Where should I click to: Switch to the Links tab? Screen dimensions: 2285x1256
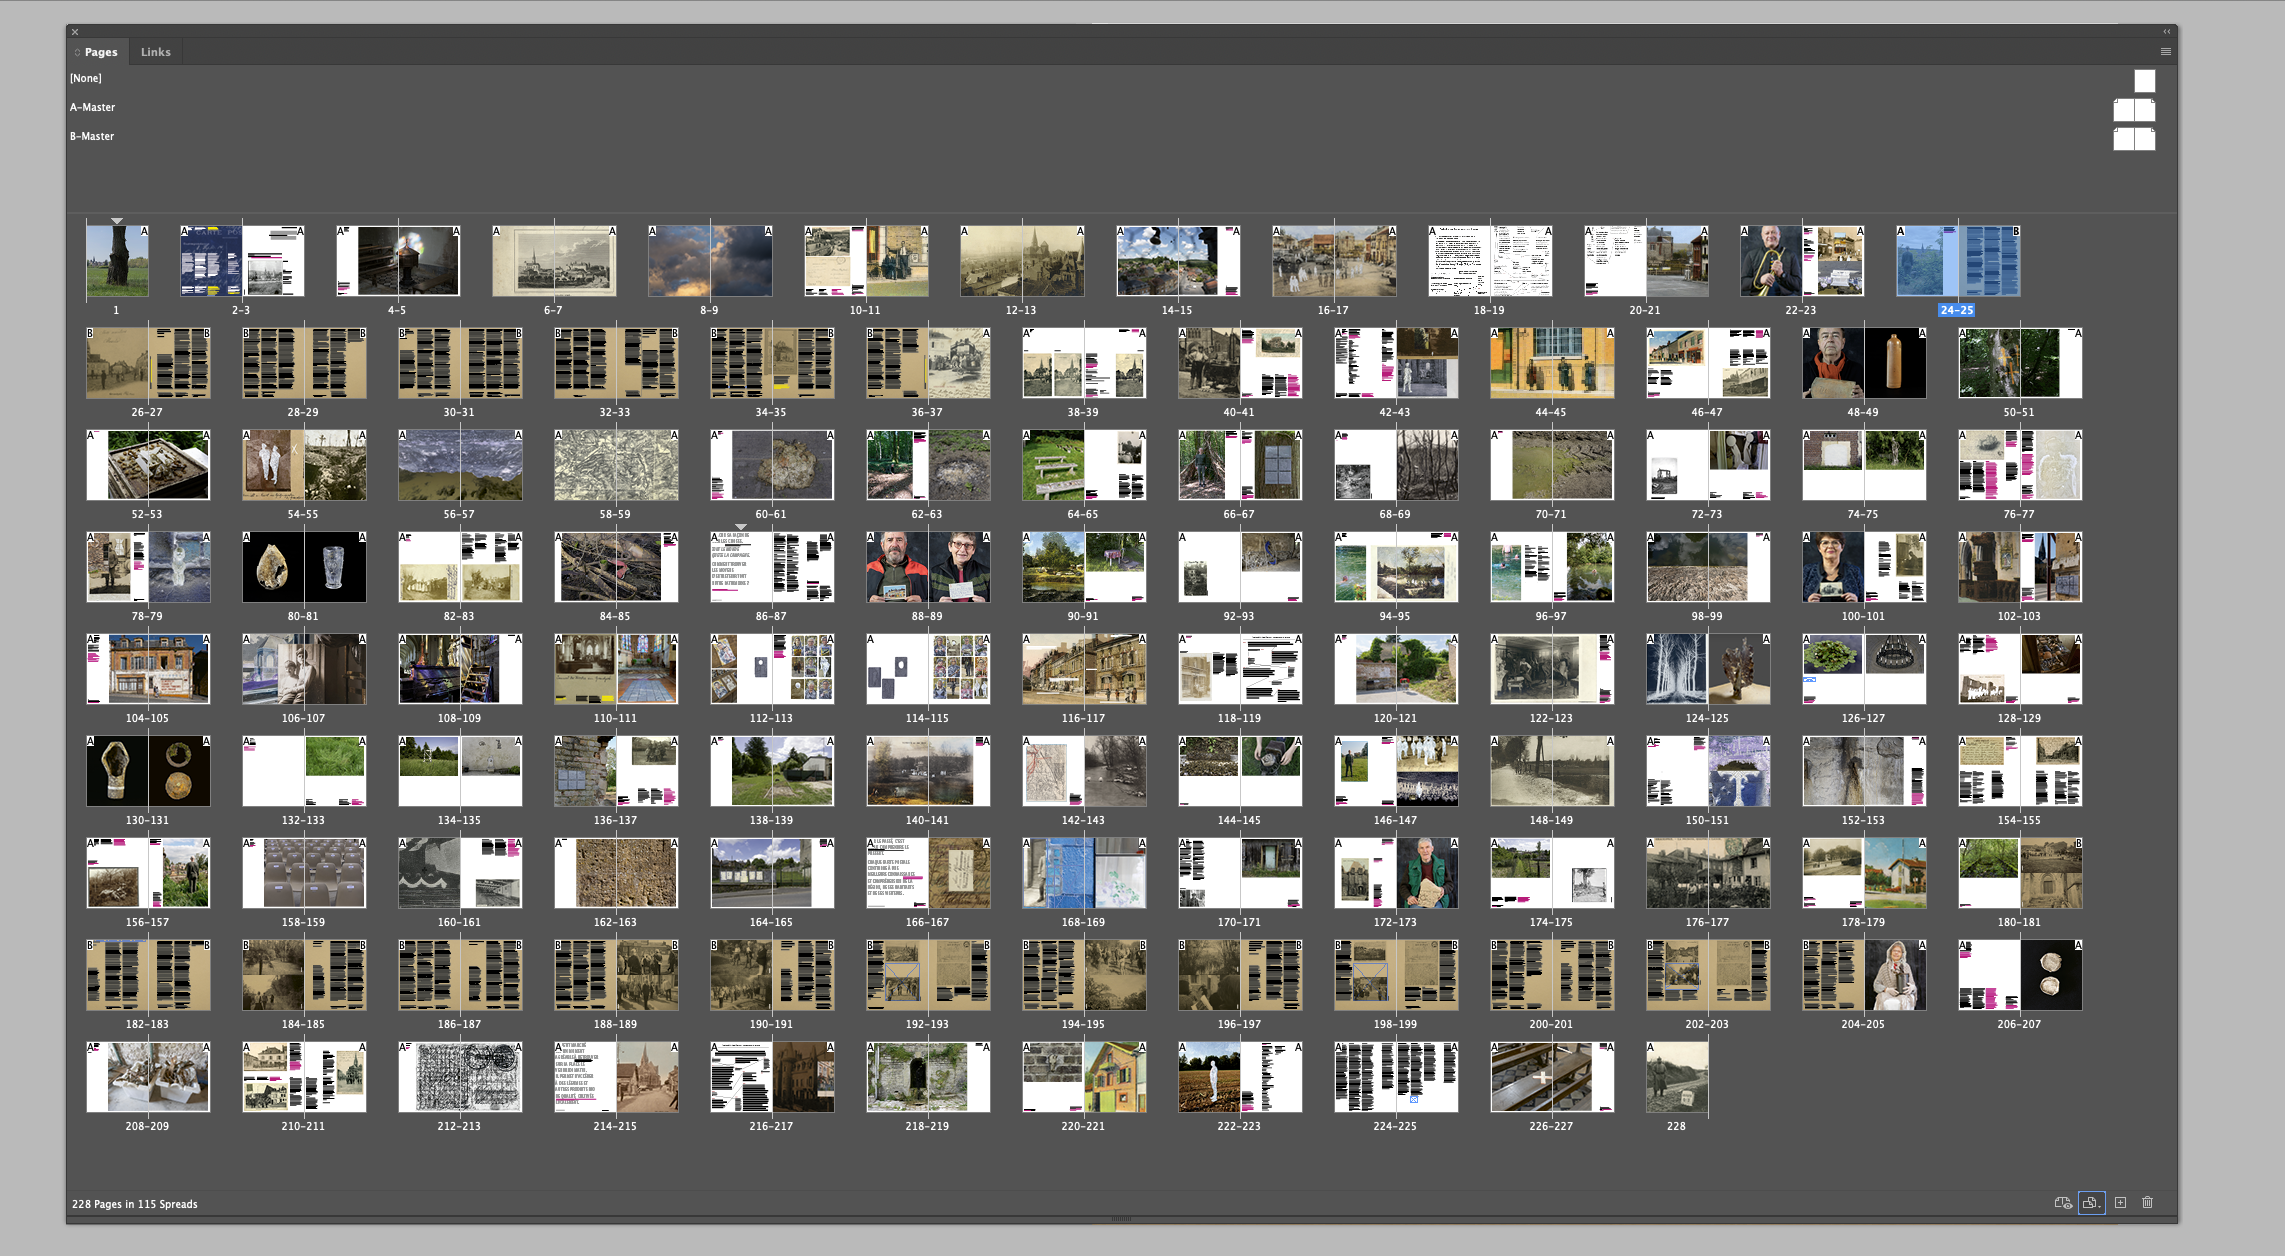point(155,52)
